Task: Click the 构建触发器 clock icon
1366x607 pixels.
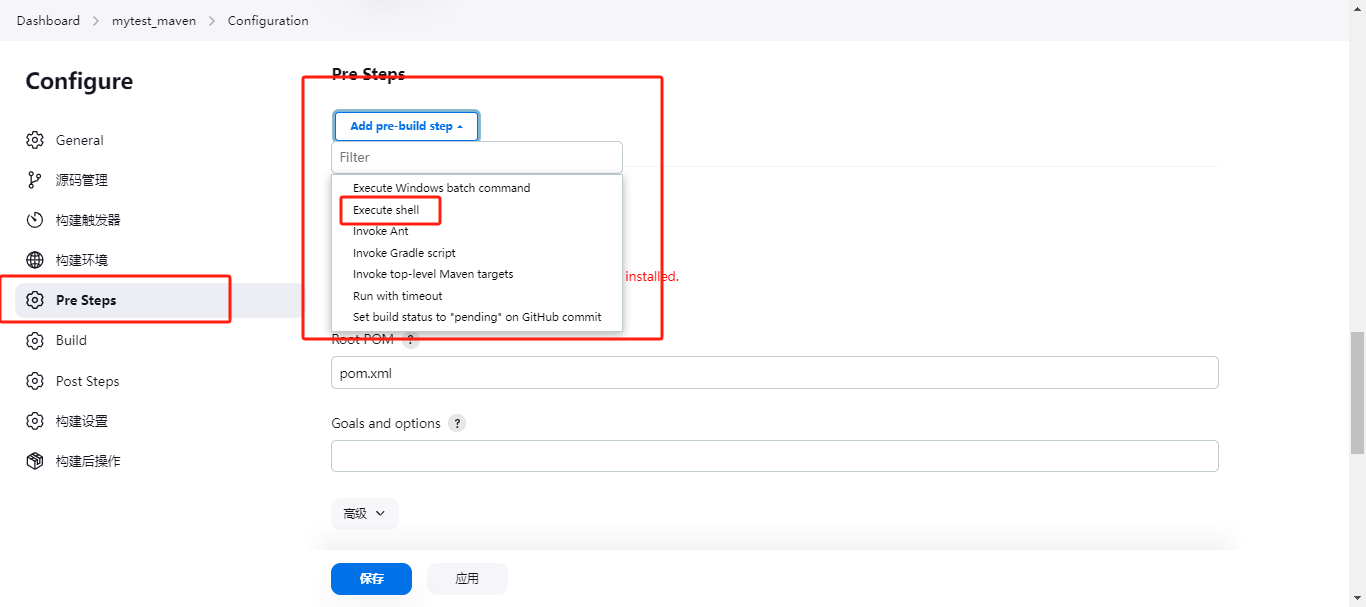Action: 35,220
